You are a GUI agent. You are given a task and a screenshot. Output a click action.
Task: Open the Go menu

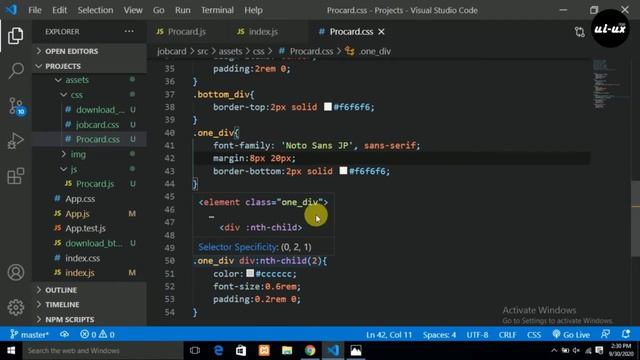point(158,10)
